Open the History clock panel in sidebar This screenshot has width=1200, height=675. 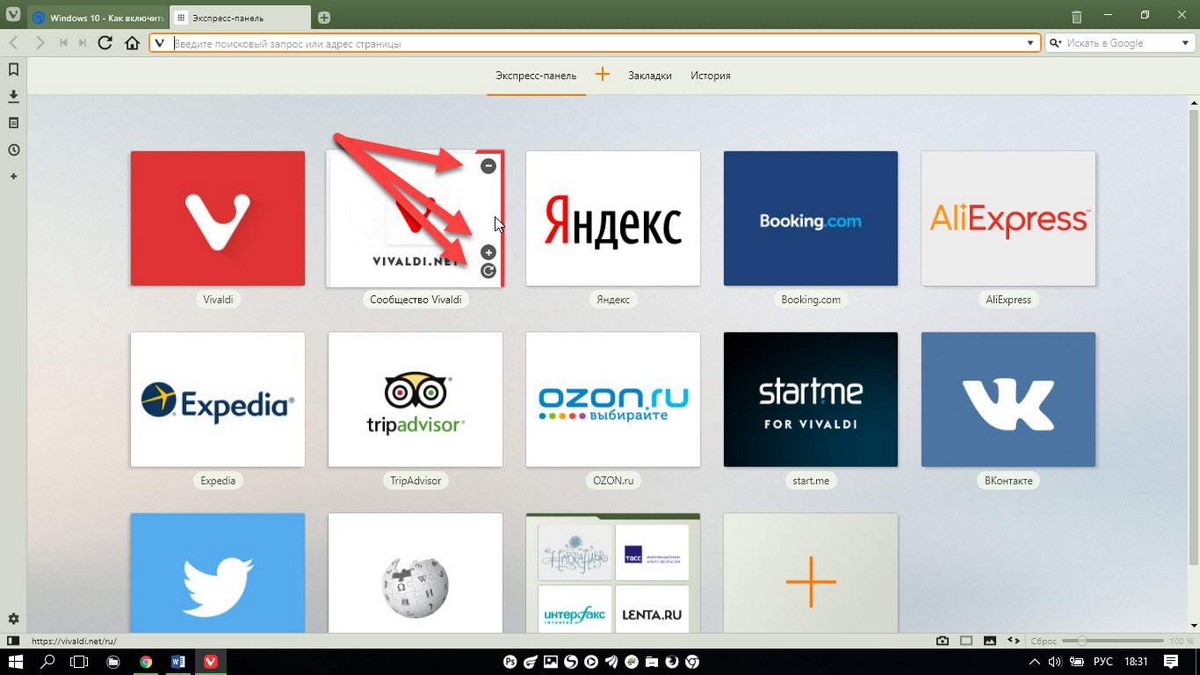click(13, 150)
